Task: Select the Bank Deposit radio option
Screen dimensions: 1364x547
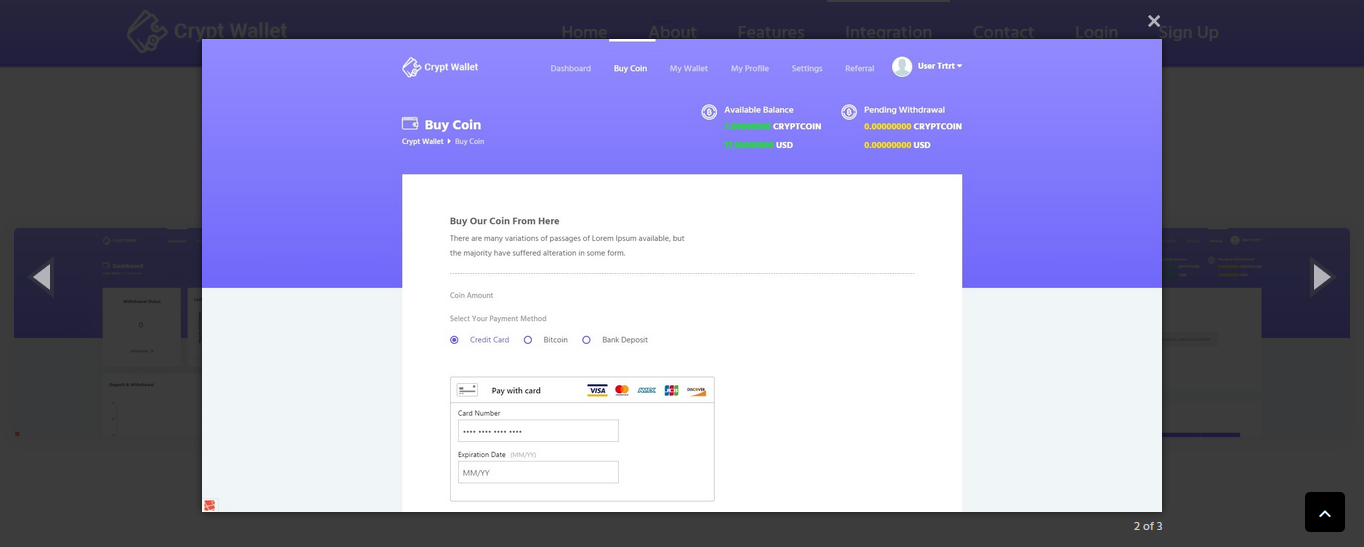Action: (x=586, y=340)
